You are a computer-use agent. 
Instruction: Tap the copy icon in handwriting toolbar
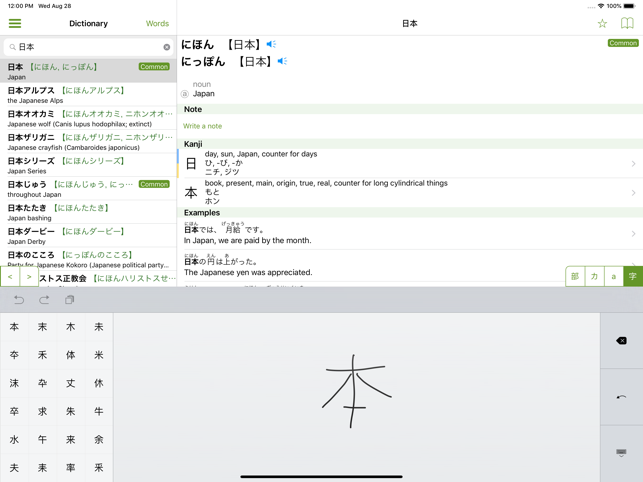(x=70, y=300)
